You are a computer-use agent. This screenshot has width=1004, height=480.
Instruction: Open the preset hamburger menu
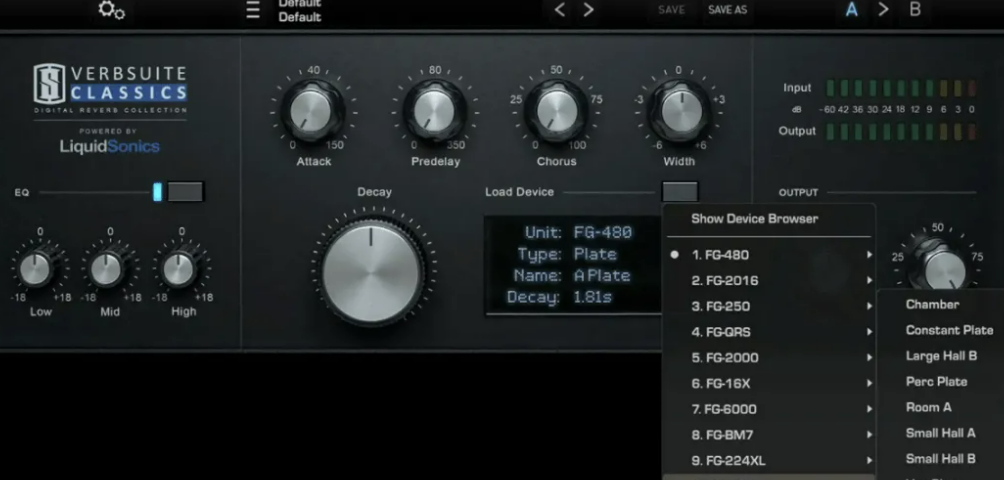point(254,10)
